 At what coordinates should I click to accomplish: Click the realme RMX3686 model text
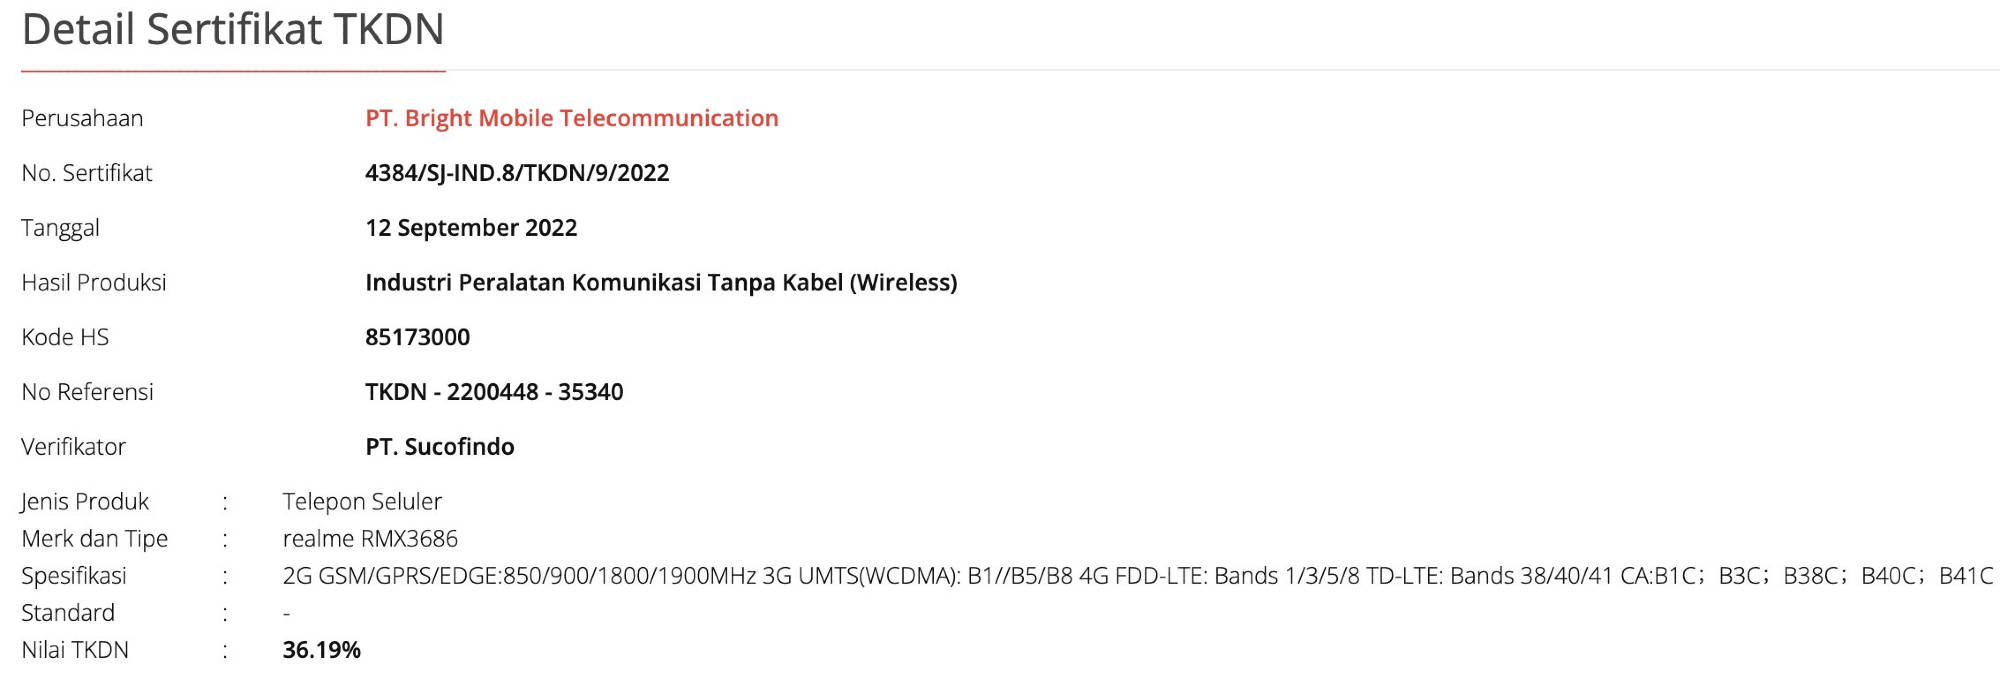tap(370, 539)
